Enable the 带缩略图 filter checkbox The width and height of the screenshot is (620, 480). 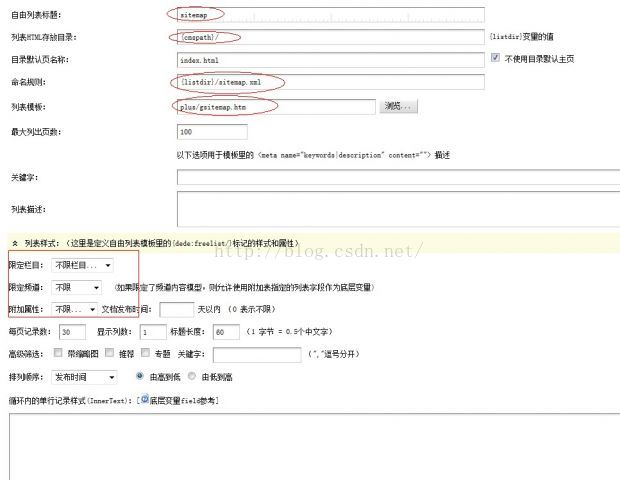tap(59, 353)
